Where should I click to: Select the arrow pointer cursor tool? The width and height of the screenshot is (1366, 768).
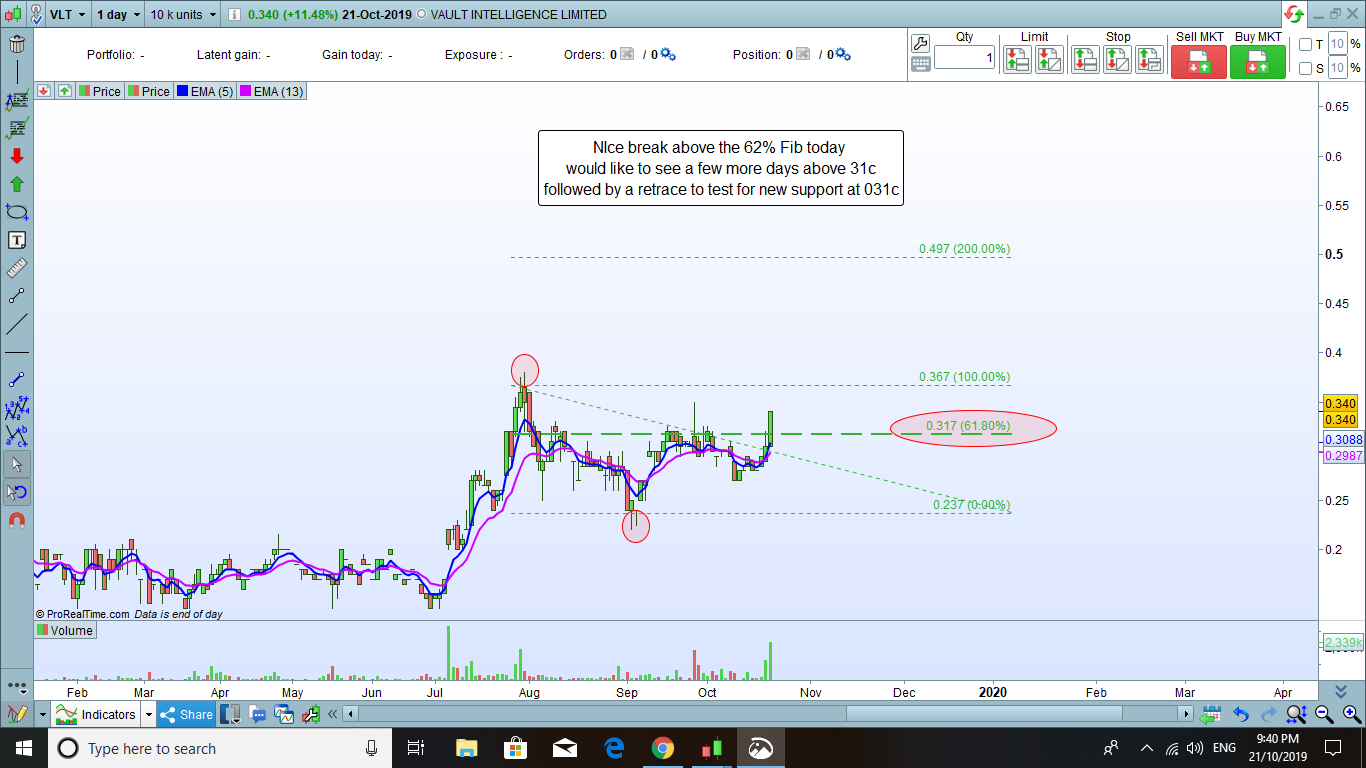(17, 464)
